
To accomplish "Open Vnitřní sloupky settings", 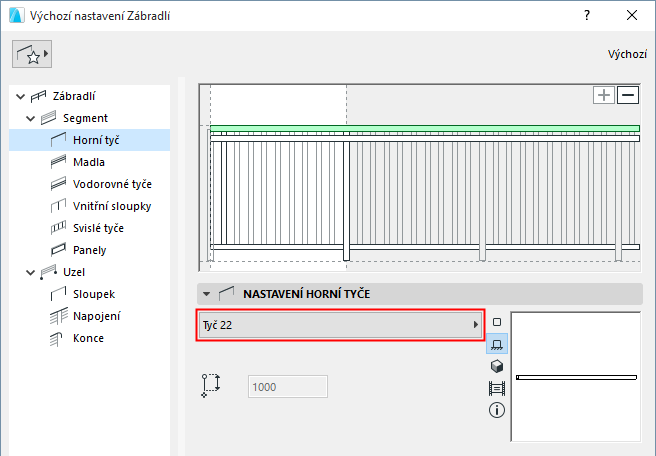I will [112, 206].
